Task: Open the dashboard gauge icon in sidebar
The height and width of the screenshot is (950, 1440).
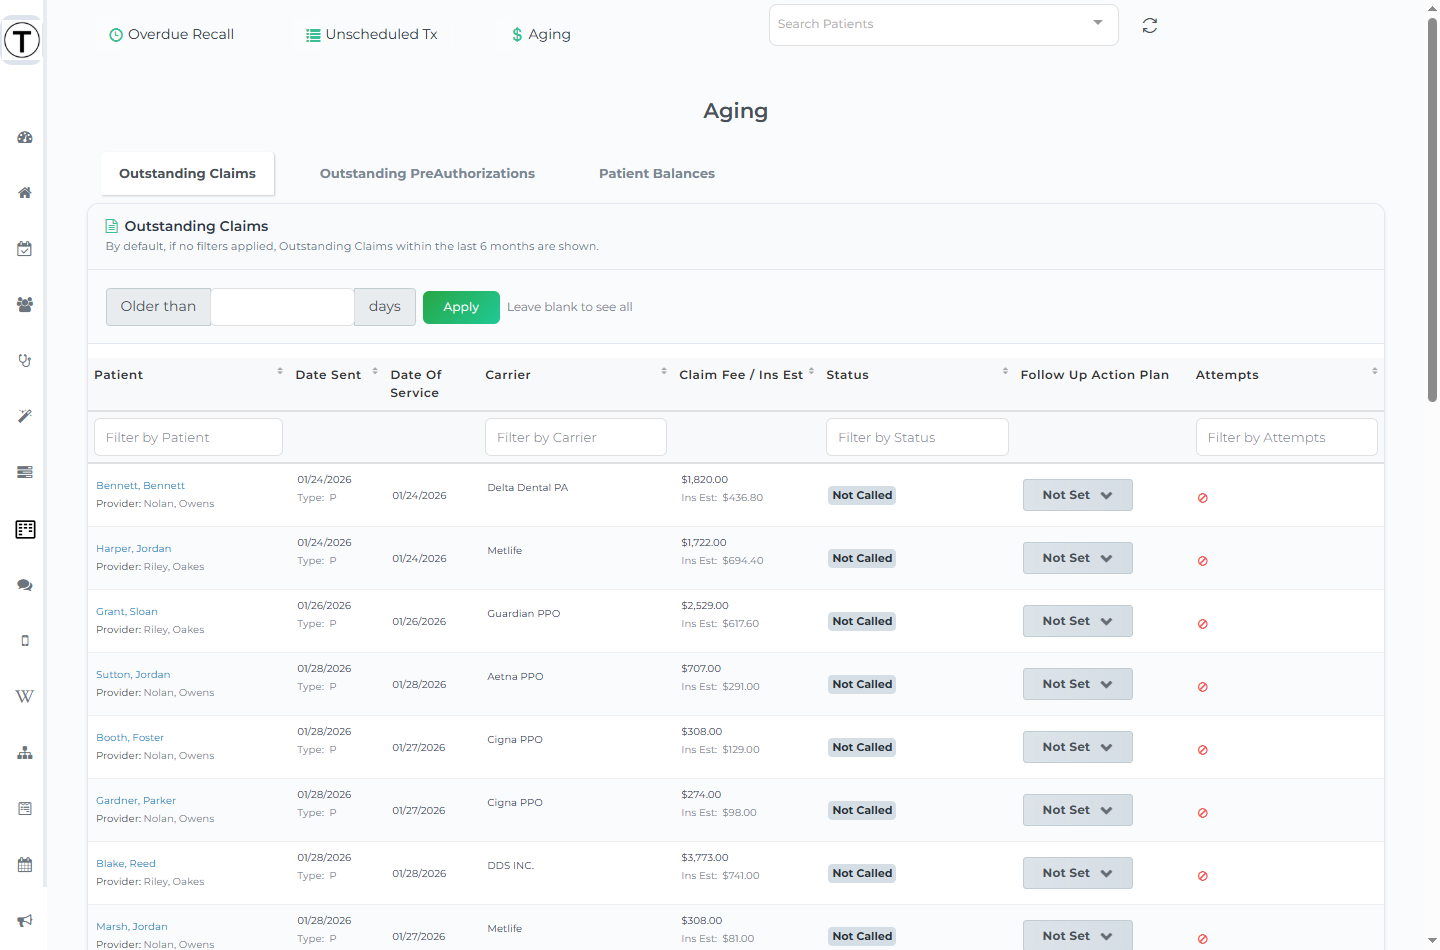Action: tap(25, 137)
